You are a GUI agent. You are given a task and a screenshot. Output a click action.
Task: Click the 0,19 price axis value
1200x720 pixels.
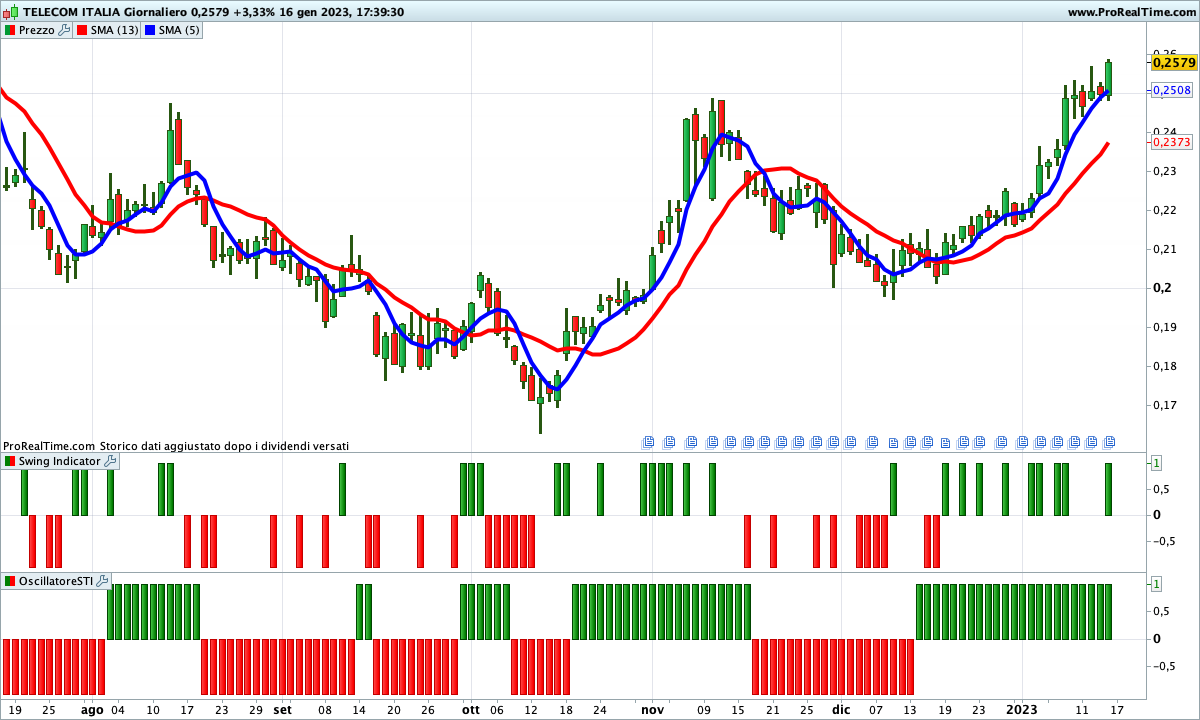point(1166,327)
